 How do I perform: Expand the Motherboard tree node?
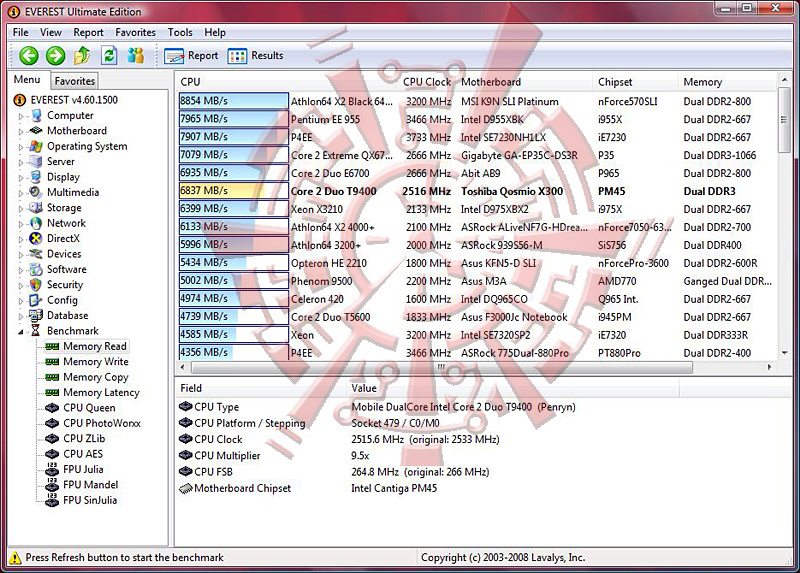(x=21, y=132)
